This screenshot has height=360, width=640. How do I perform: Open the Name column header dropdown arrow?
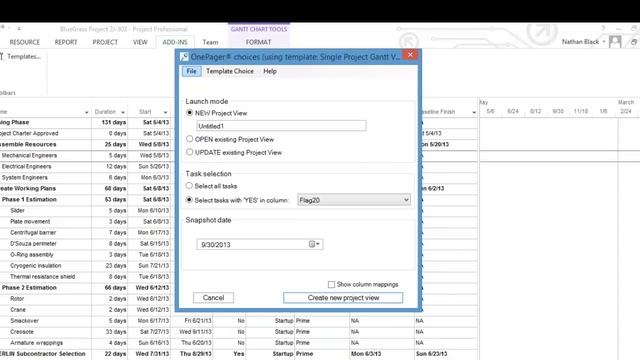[x=87, y=112]
